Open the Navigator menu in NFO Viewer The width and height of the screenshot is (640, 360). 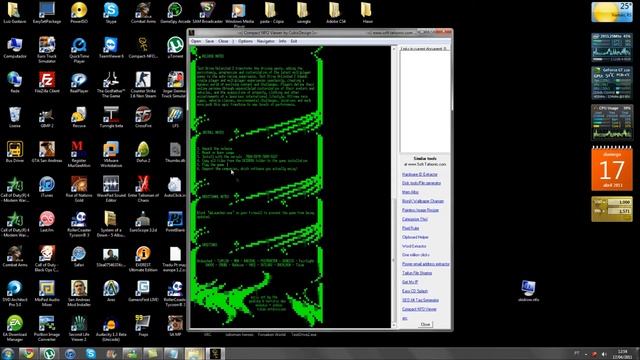[x=266, y=41]
